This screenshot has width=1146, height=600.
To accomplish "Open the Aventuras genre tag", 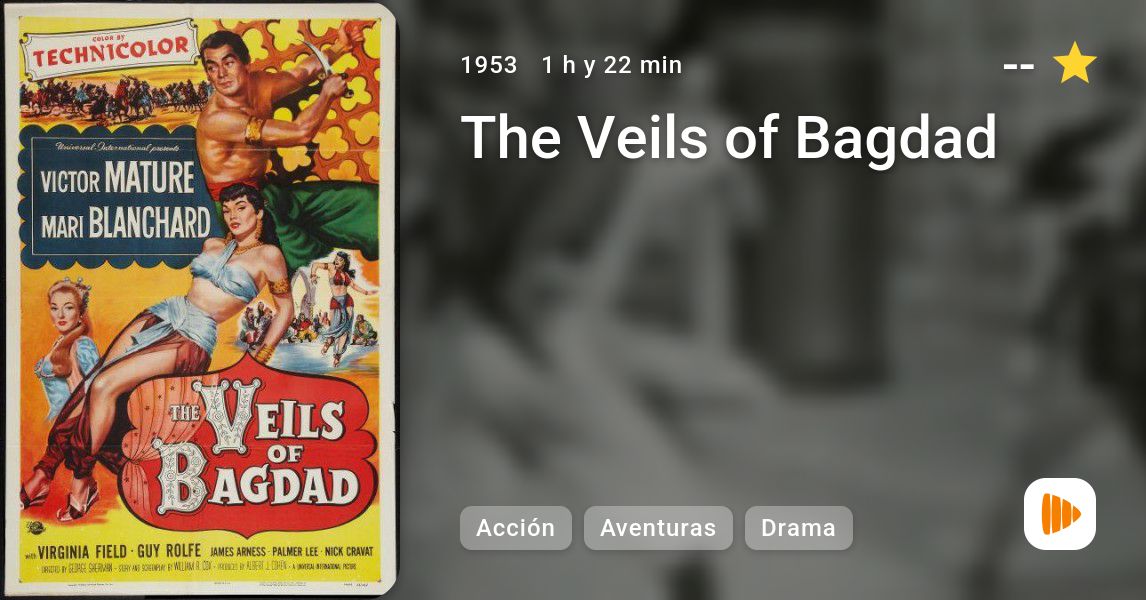I will [658, 528].
